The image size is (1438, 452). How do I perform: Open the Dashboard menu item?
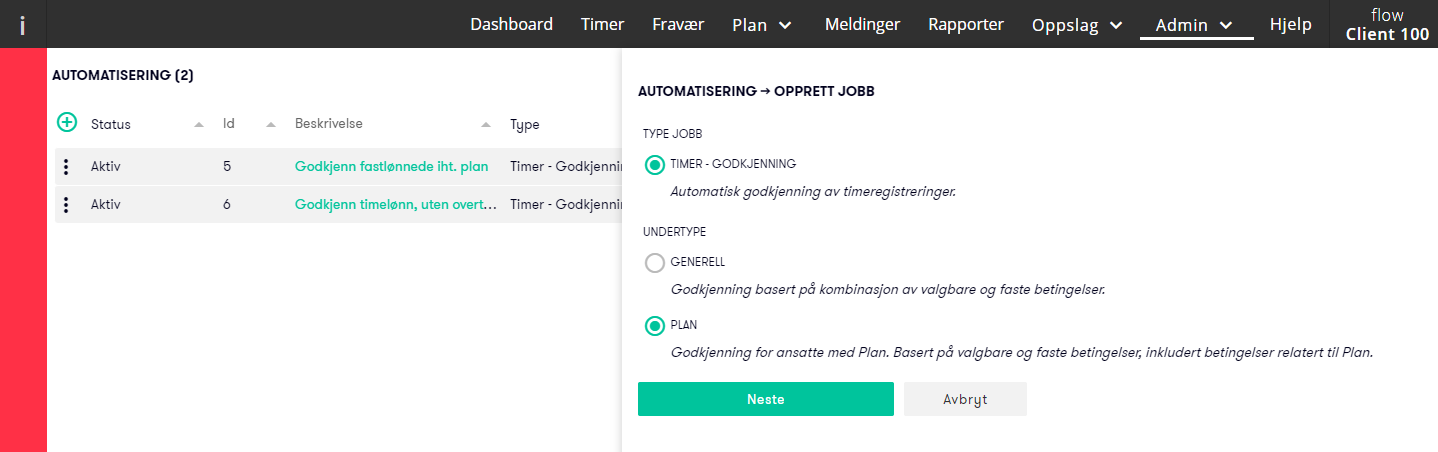tap(511, 25)
